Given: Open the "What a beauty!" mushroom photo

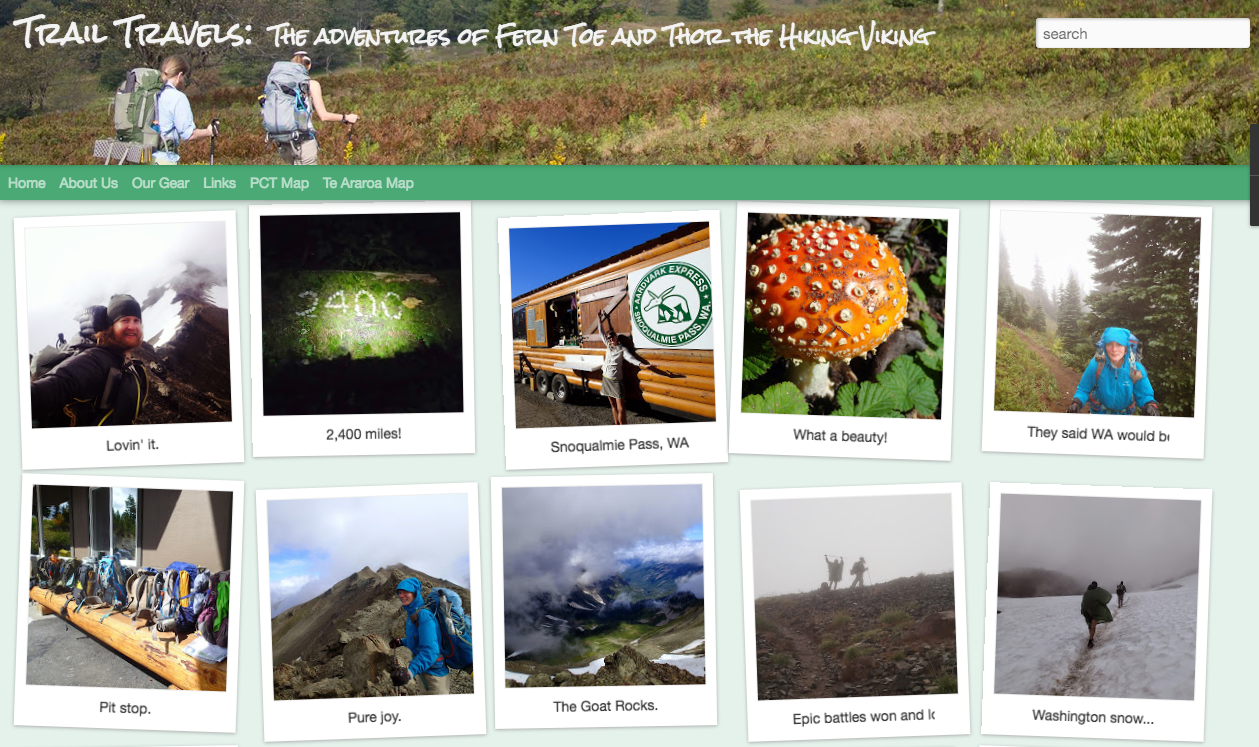Looking at the screenshot, I should pos(845,316).
